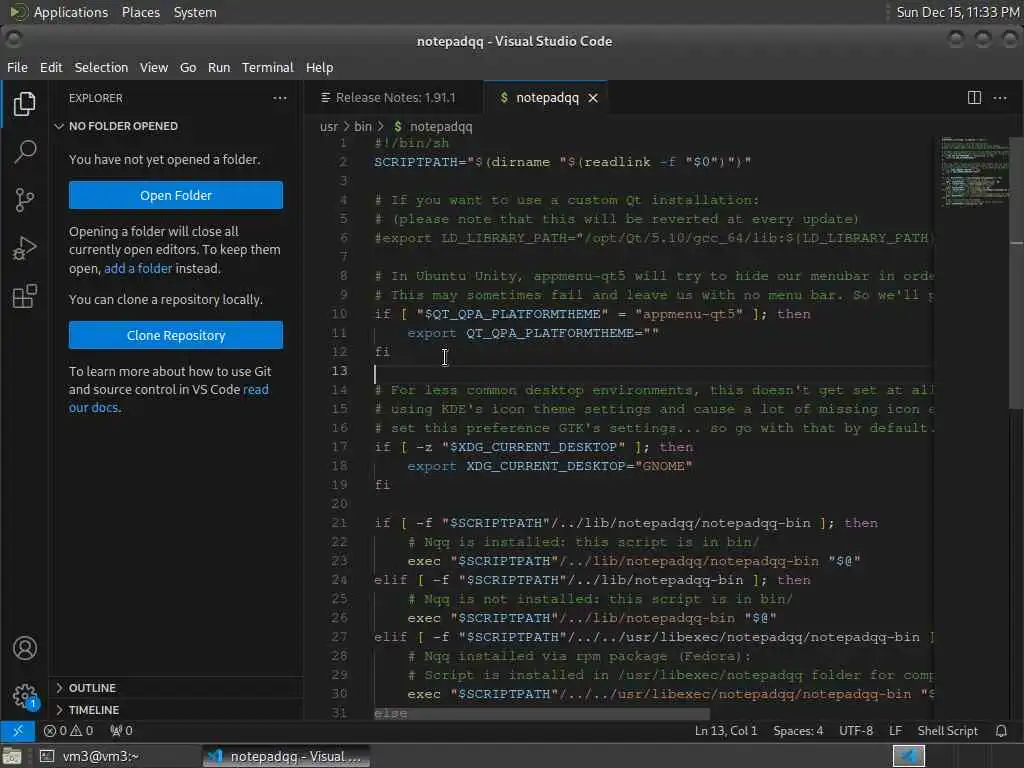The height and width of the screenshot is (768, 1024).
Task: Click the '#!/bin/sh' line in editor
Action: pyautogui.click(x=411, y=143)
